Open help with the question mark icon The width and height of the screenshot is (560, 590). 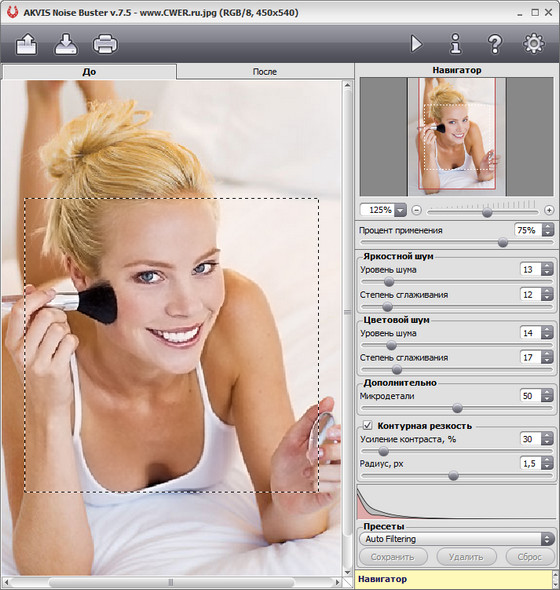pos(495,44)
